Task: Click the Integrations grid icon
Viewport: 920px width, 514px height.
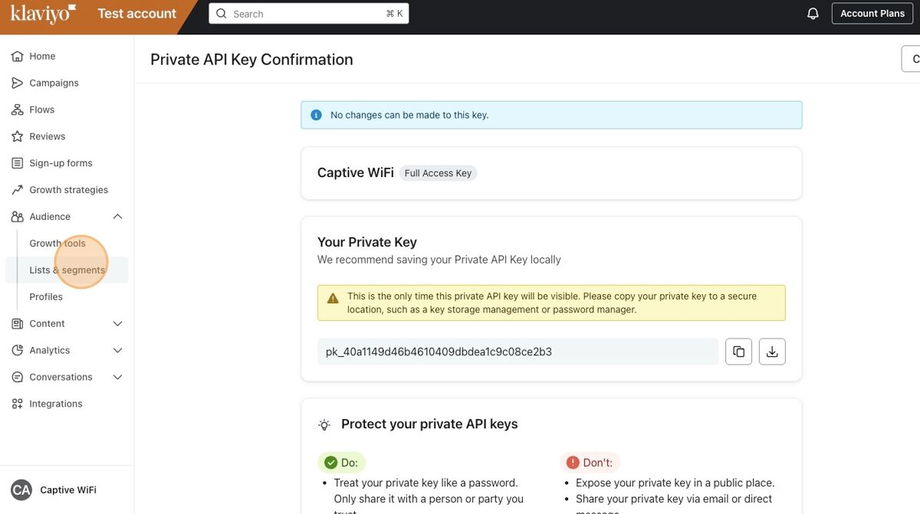Action: (17, 404)
